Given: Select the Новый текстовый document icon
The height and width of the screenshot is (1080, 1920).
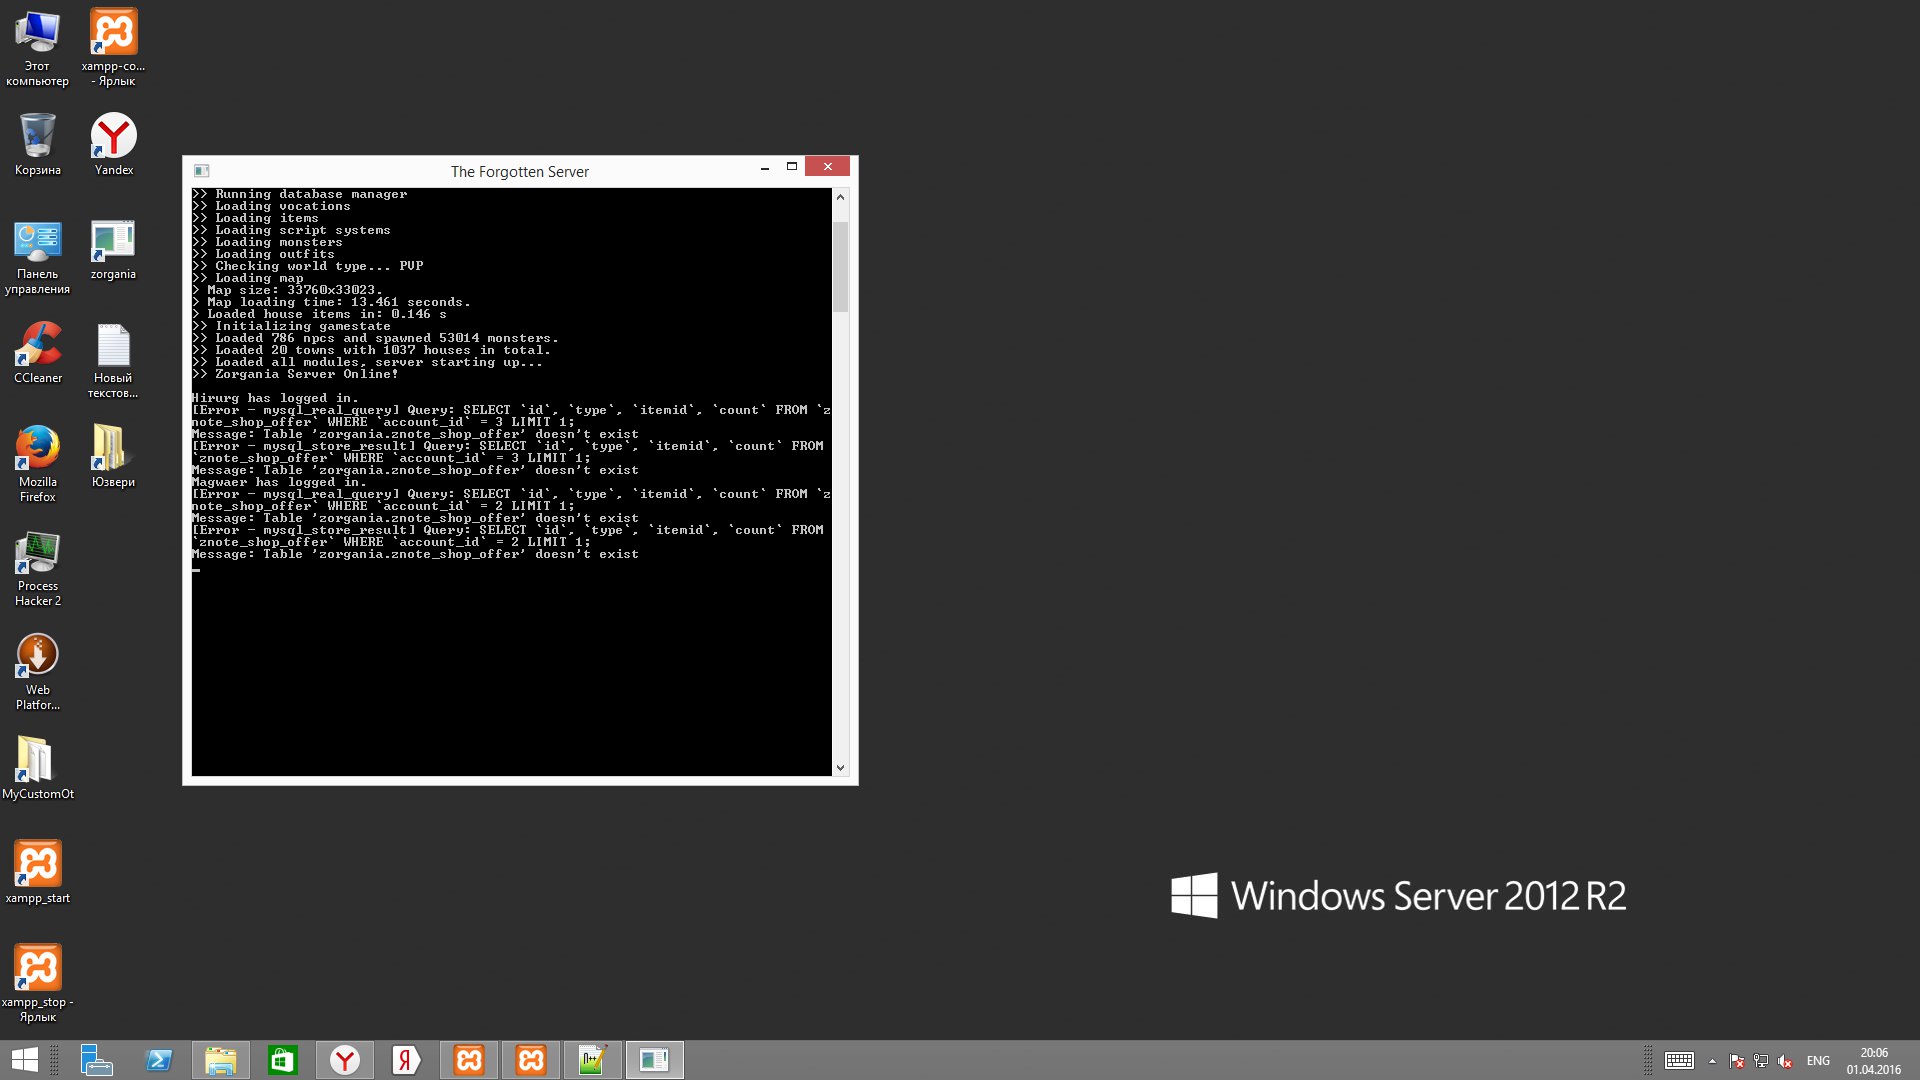Looking at the screenshot, I should coord(113,361).
